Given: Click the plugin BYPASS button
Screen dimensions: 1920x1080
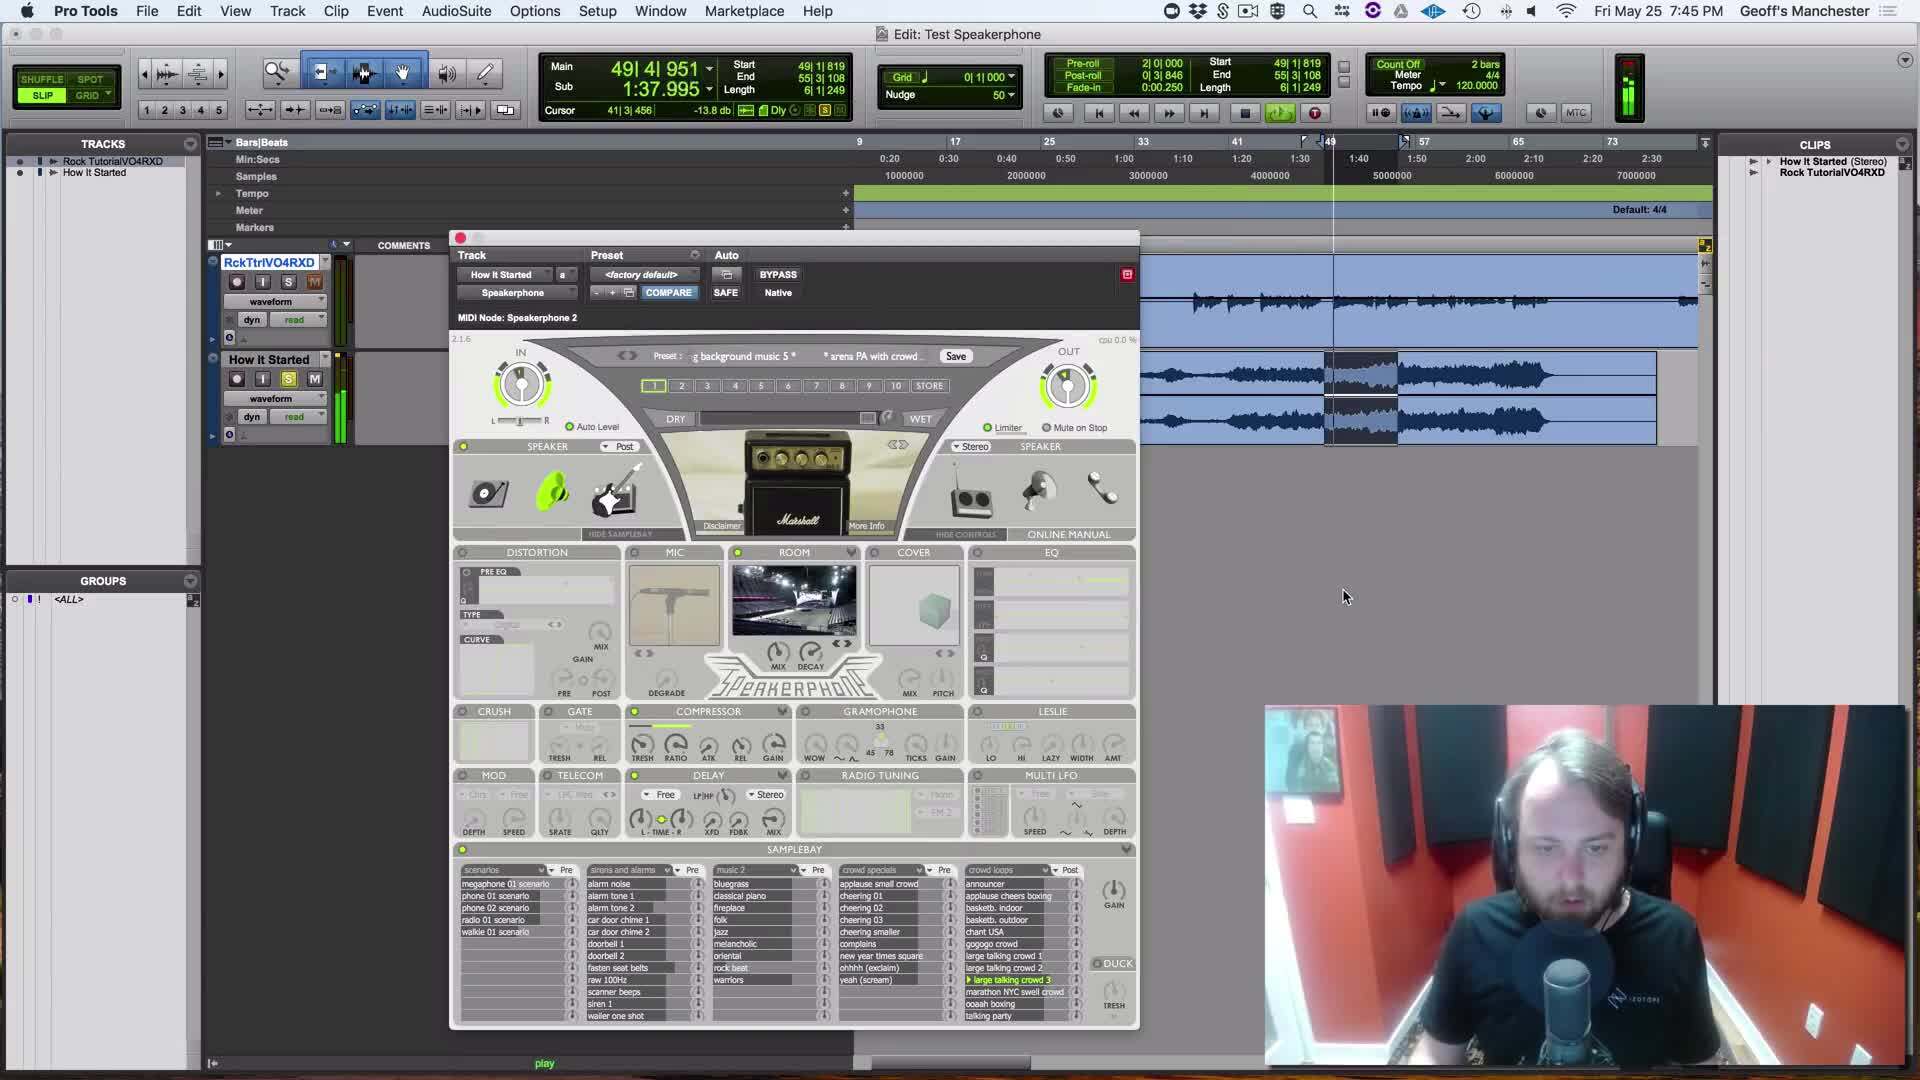Looking at the screenshot, I should click(778, 275).
